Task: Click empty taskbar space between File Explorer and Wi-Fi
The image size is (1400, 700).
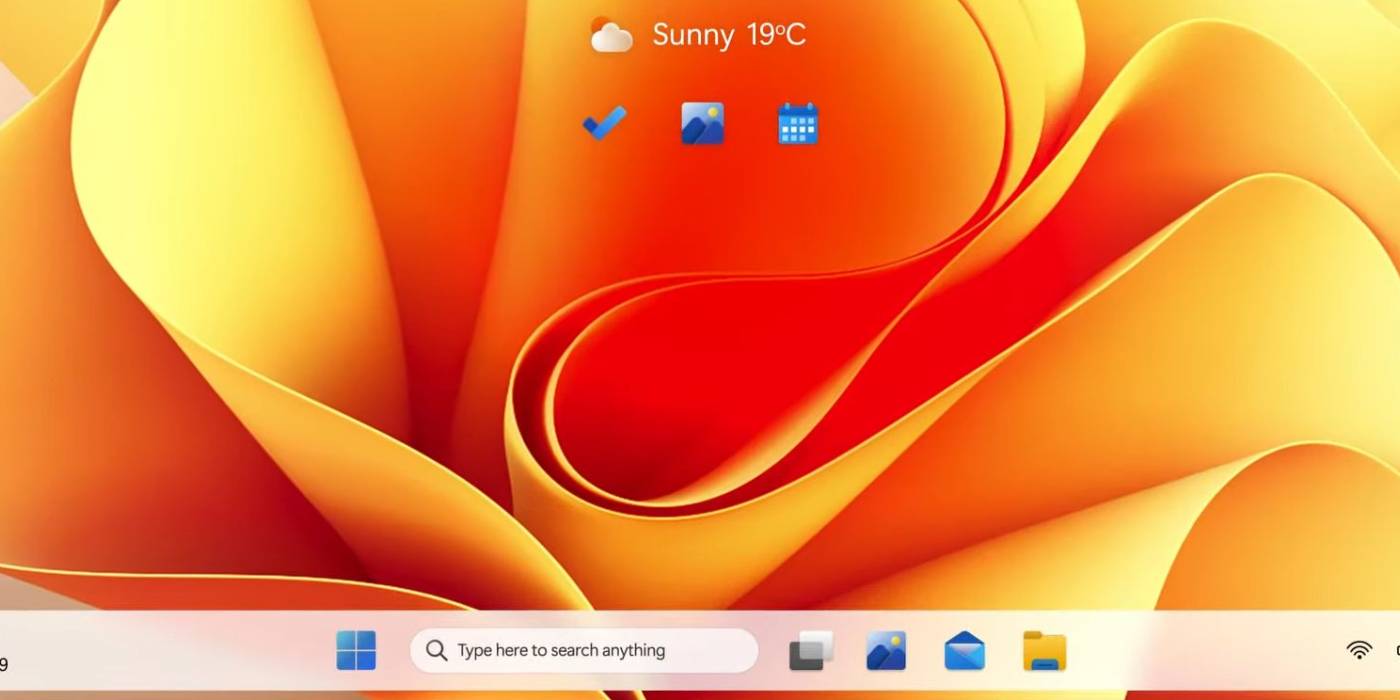Action: [1200, 651]
